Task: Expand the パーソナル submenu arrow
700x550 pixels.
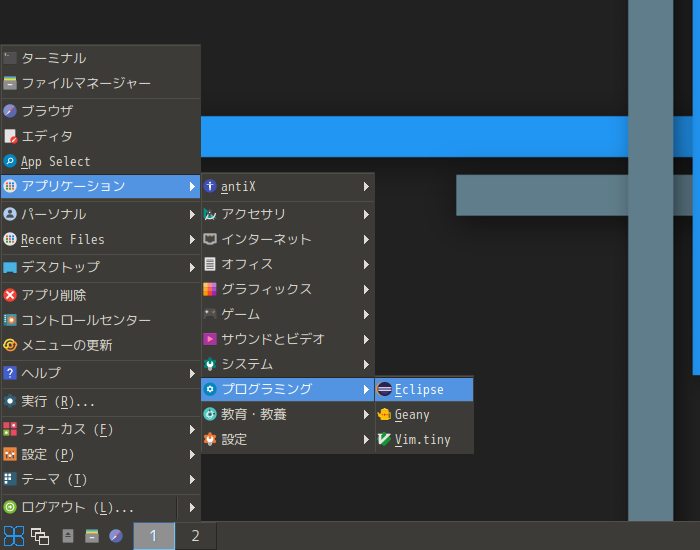Action: tap(192, 214)
